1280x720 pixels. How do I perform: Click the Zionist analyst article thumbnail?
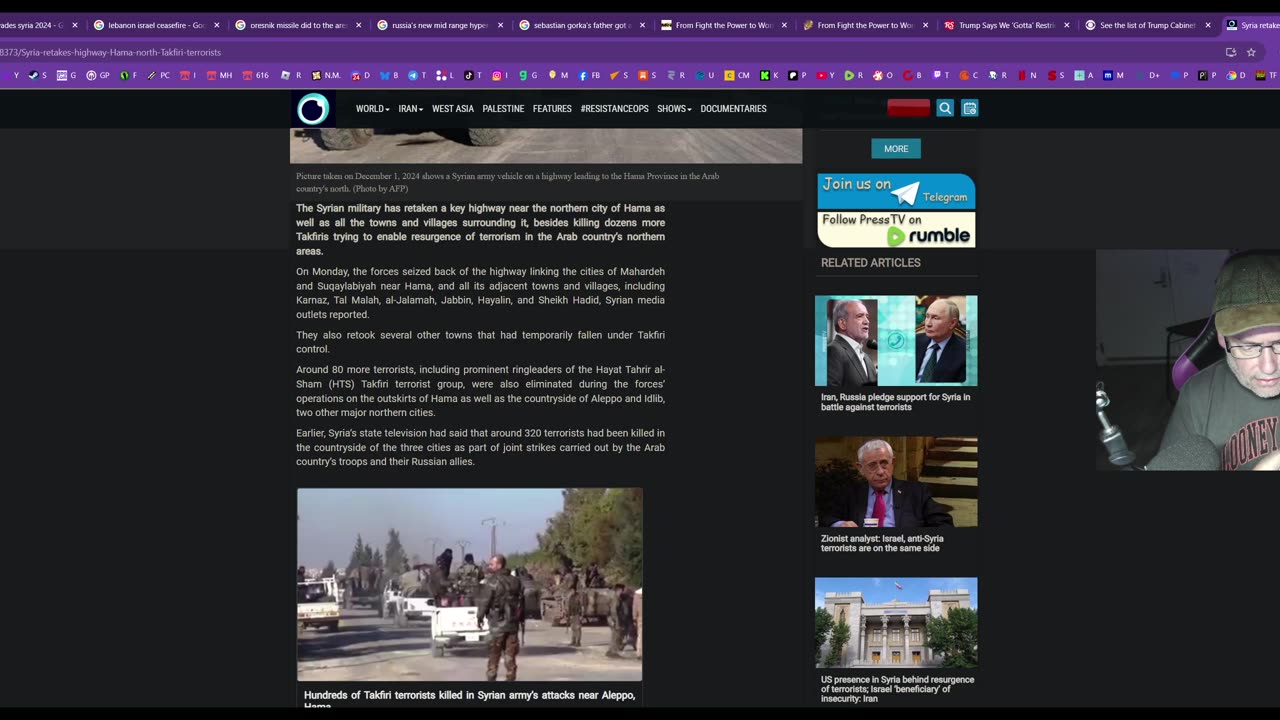(896, 481)
